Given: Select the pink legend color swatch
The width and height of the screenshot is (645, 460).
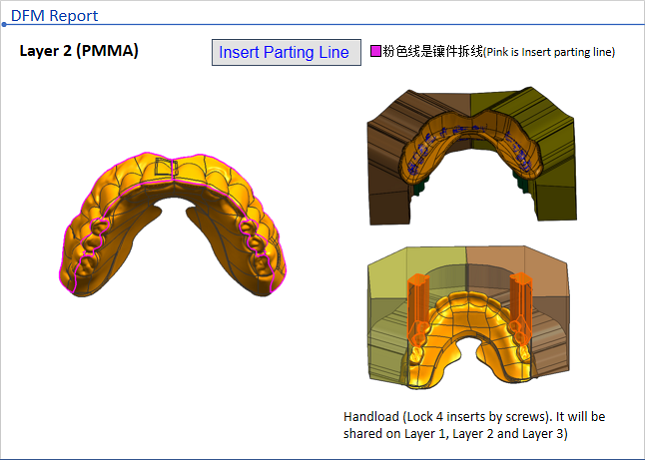Looking at the screenshot, I should 375,51.
